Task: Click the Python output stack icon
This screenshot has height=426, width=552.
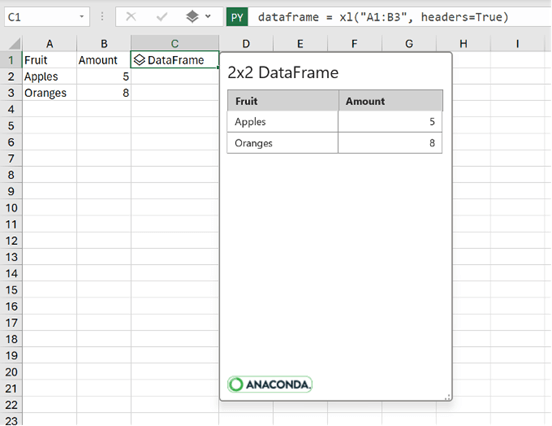Action: click(x=192, y=16)
